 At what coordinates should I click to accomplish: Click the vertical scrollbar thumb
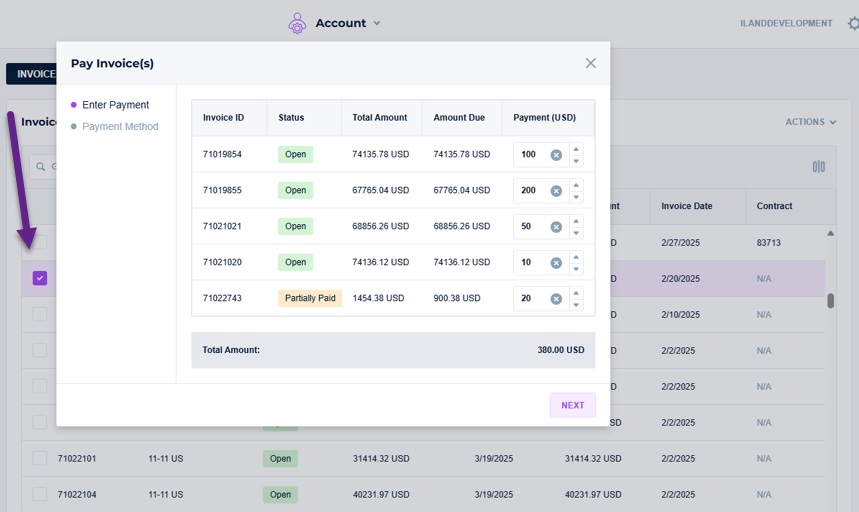pos(831,301)
